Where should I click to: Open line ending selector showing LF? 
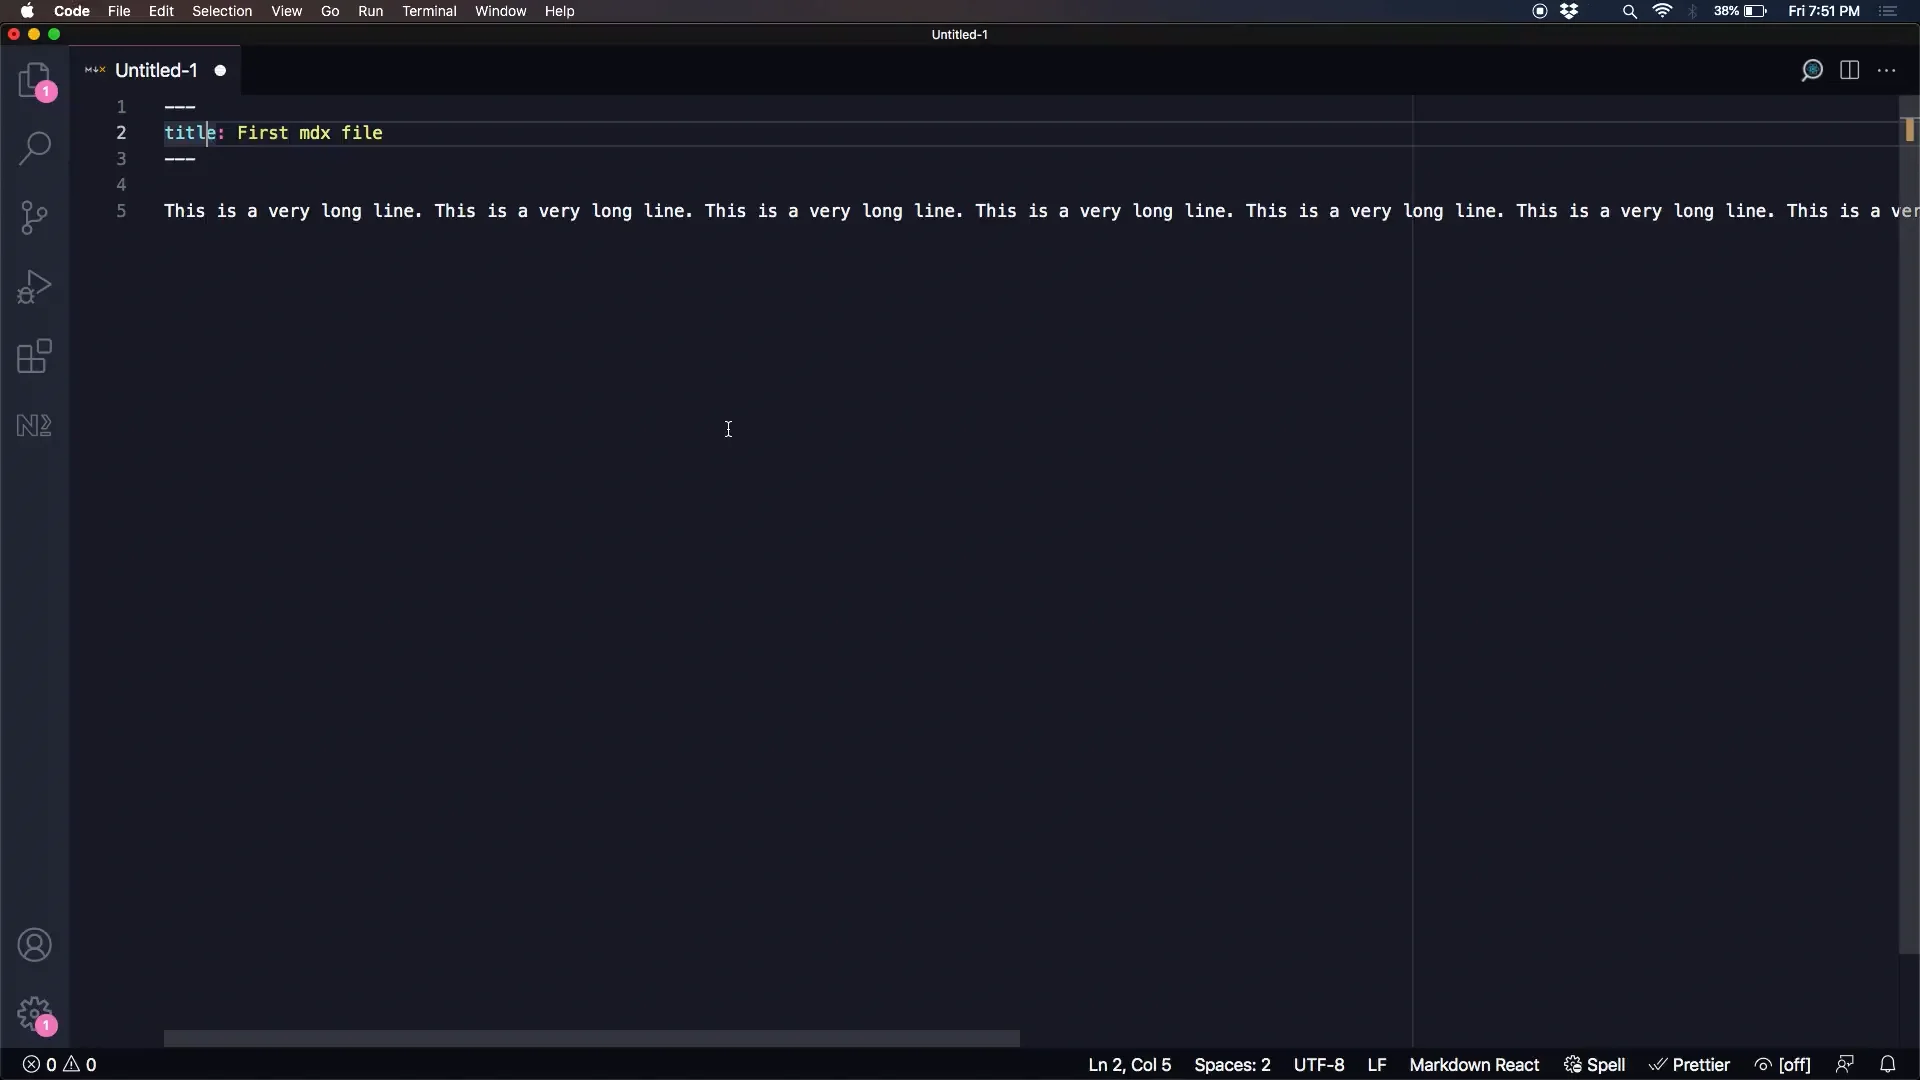[1377, 1064]
